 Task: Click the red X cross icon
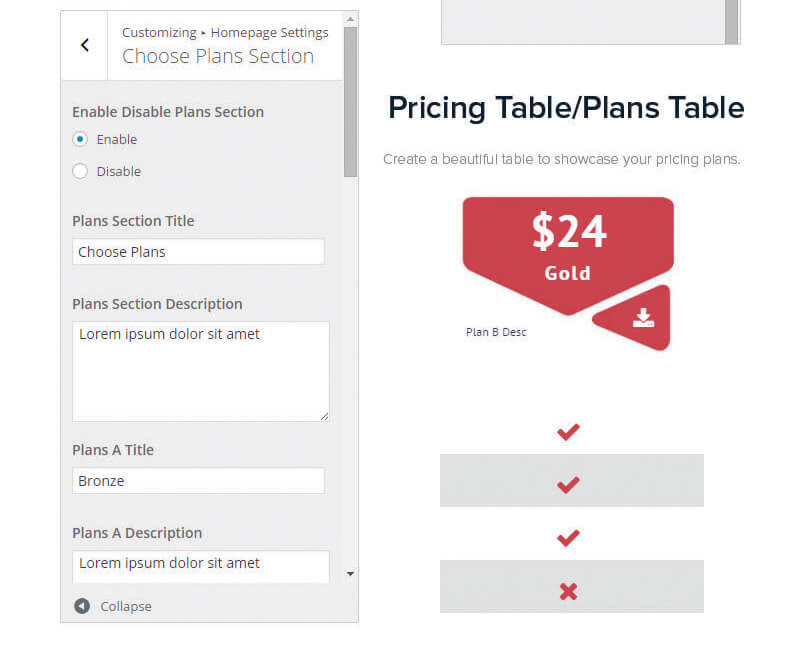pyautogui.click(x=568, y=591)
